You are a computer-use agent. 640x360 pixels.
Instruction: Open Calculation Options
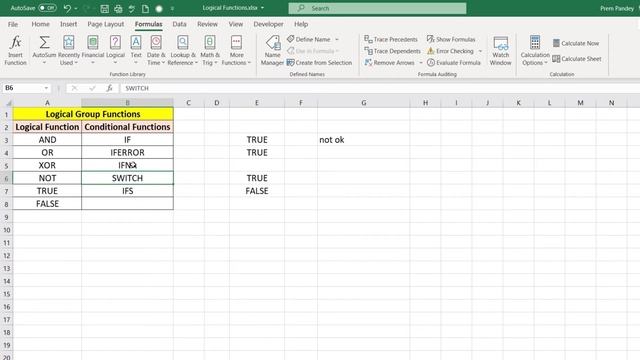point(535,50)
